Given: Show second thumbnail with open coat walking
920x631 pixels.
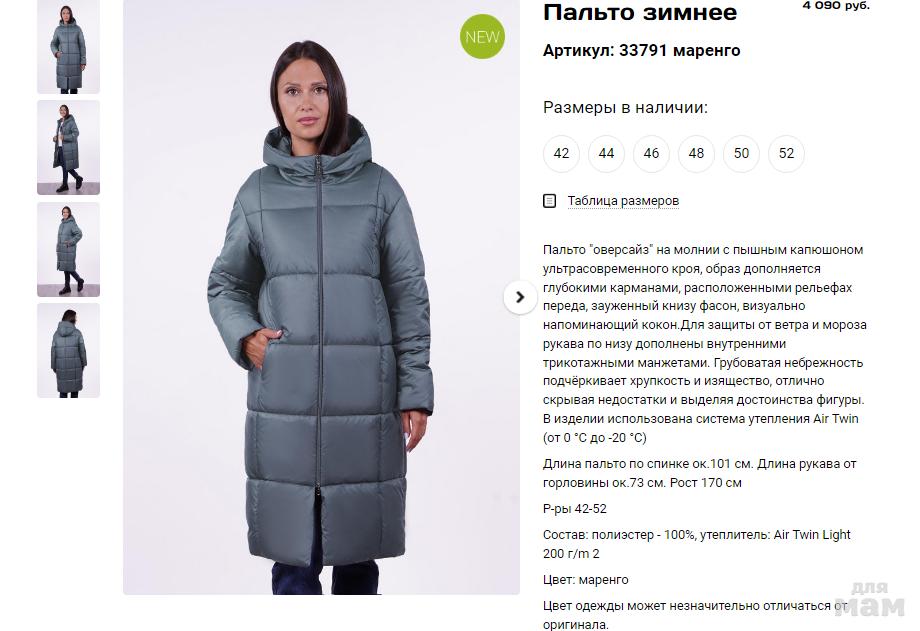Looking at the screenshot, I should click(x=69, y=147).
